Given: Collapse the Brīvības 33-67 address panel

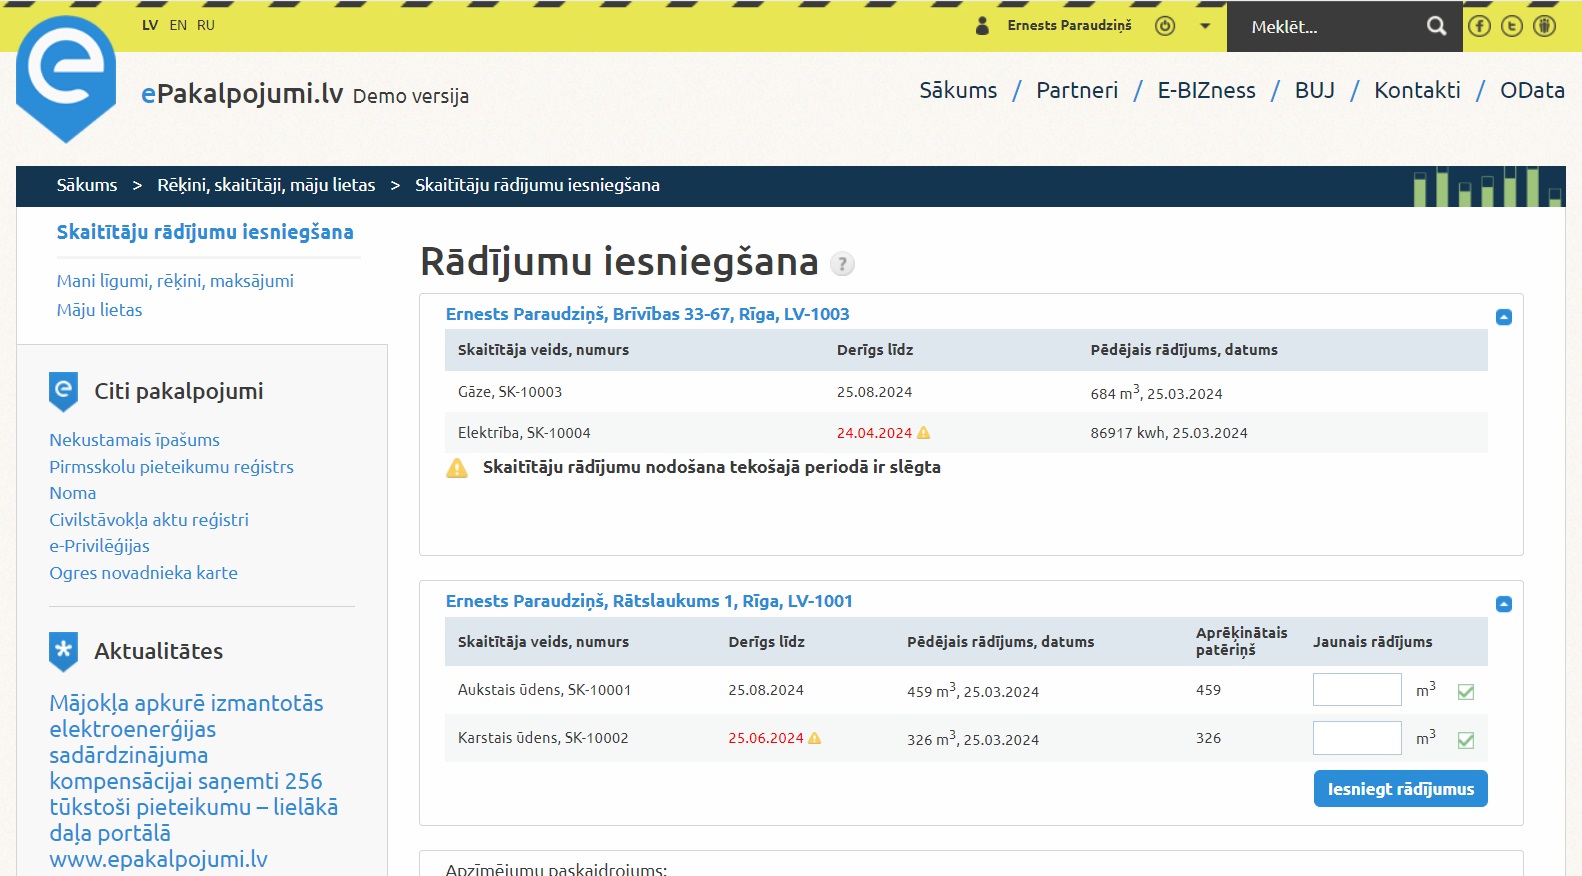Looking at the screenshot, I should [1503, 317].
